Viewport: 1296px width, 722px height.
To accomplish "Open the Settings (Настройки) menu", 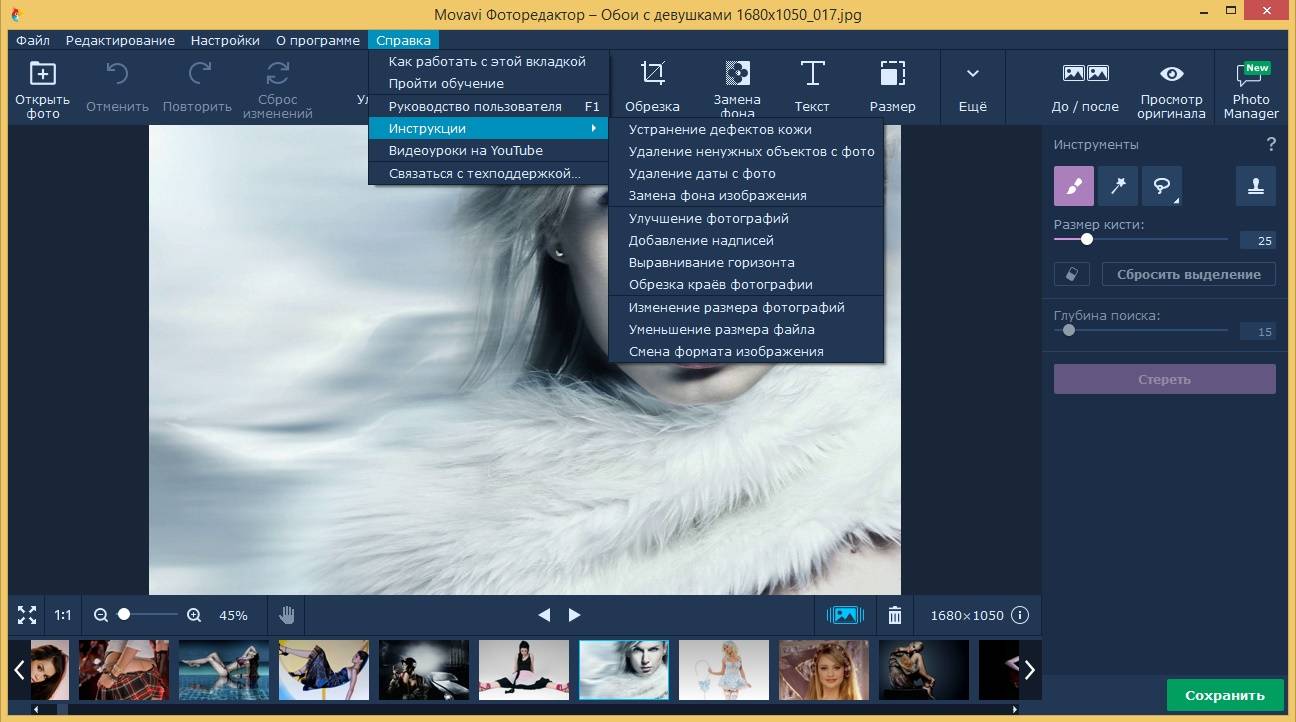I will pyautogui.click(x=225, y=40).
